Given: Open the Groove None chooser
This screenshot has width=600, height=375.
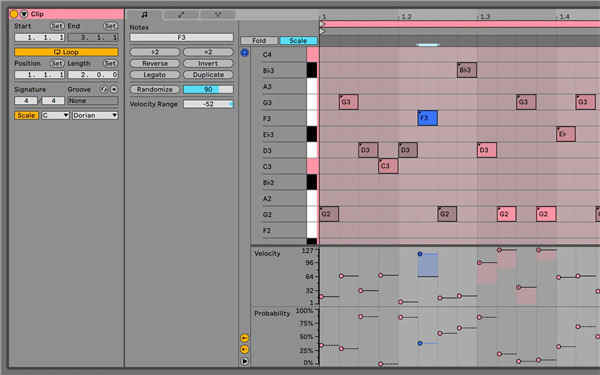Looking at the screenshot, I should (x=93, y=101).
